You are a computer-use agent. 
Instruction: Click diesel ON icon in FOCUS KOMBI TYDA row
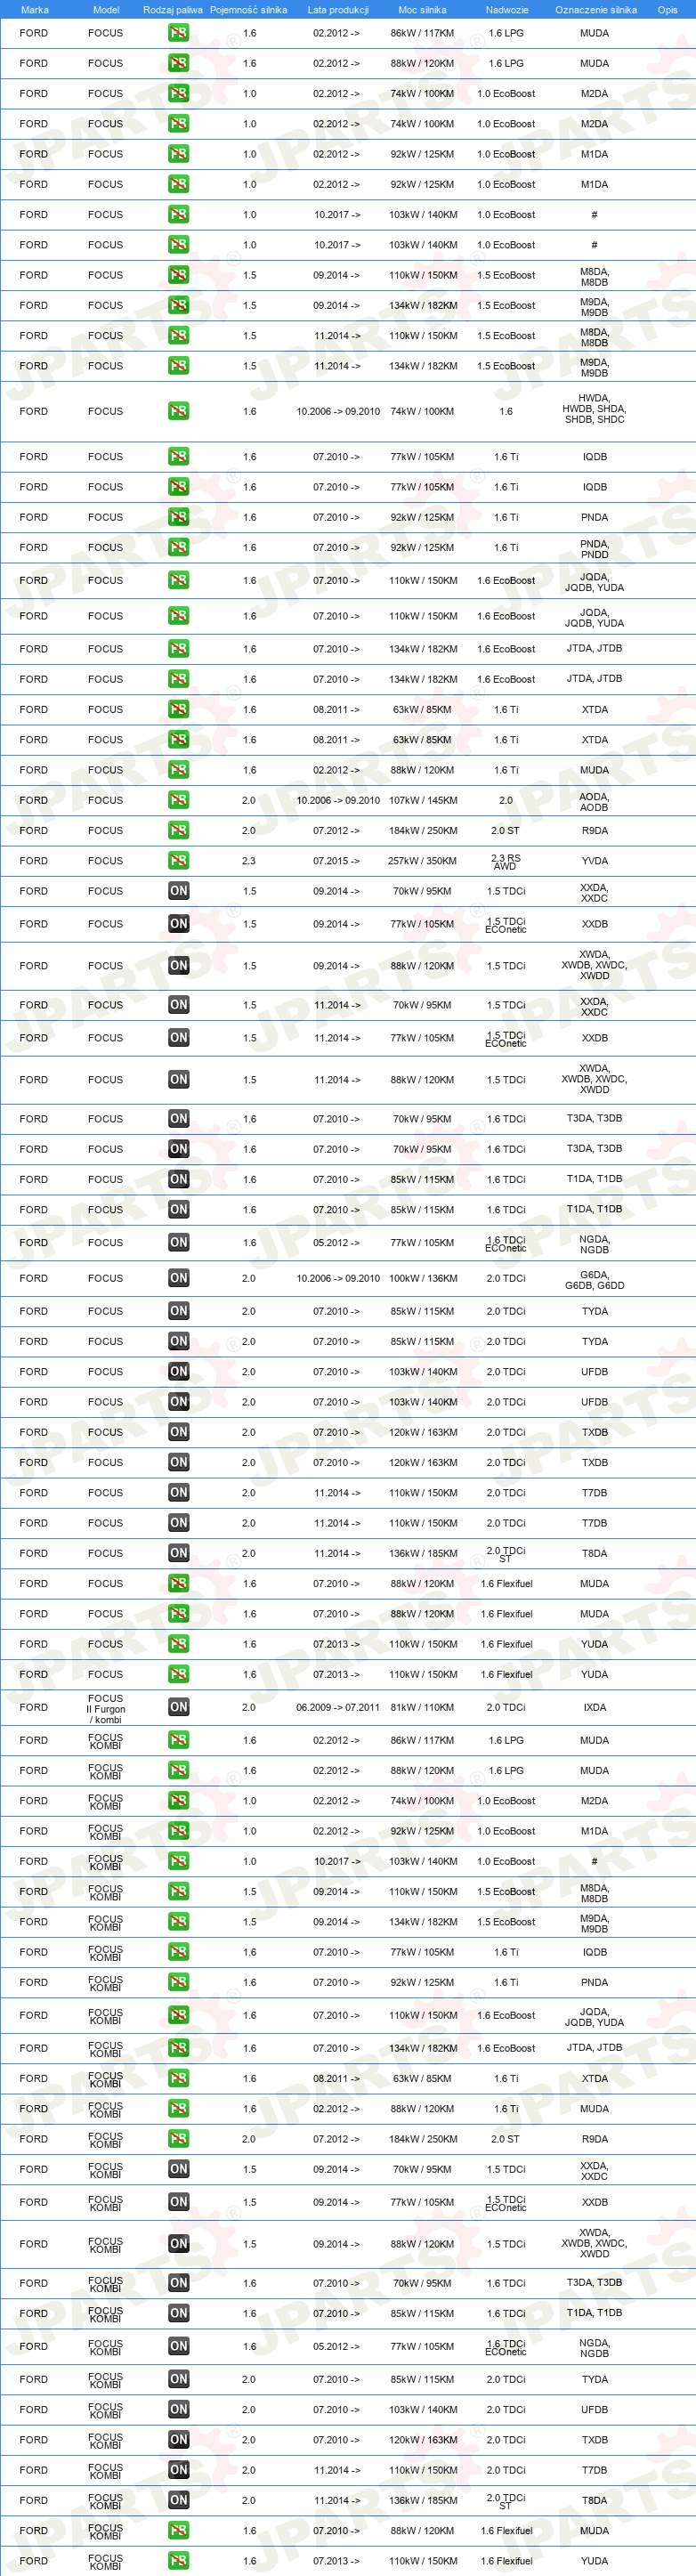179,2379
